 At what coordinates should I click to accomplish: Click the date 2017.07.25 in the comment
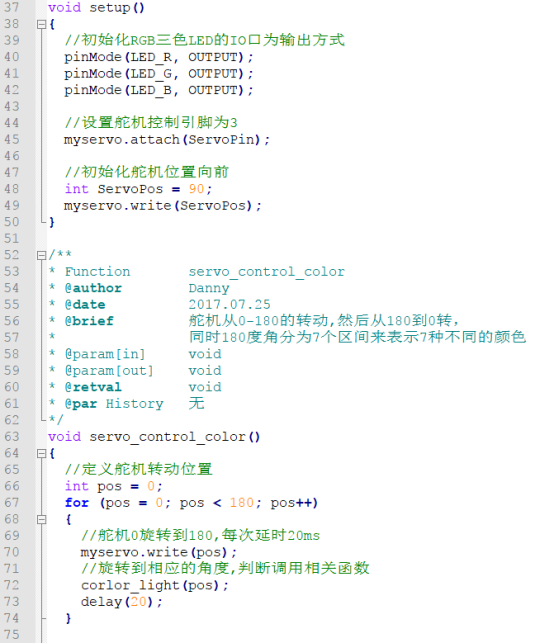229,305
